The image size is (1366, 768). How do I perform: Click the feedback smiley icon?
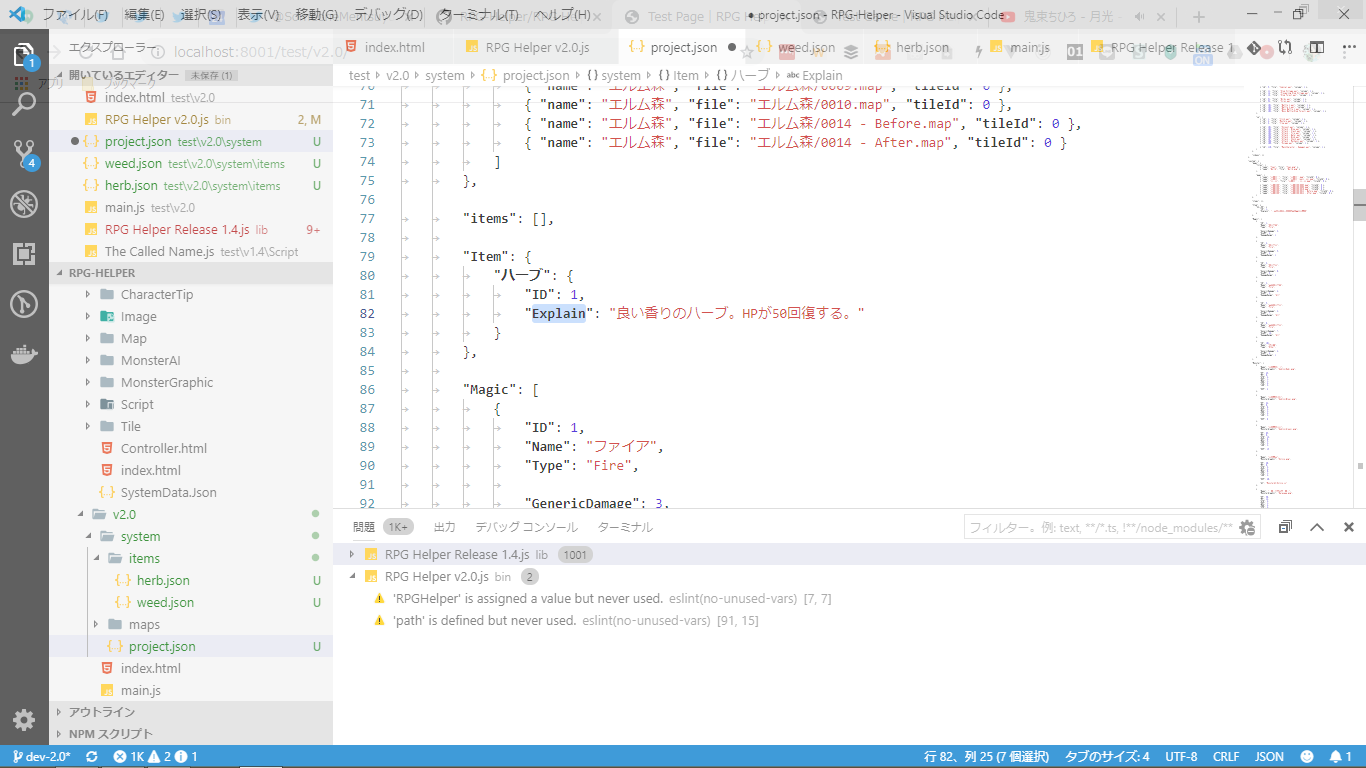[x=1306, y=757]
